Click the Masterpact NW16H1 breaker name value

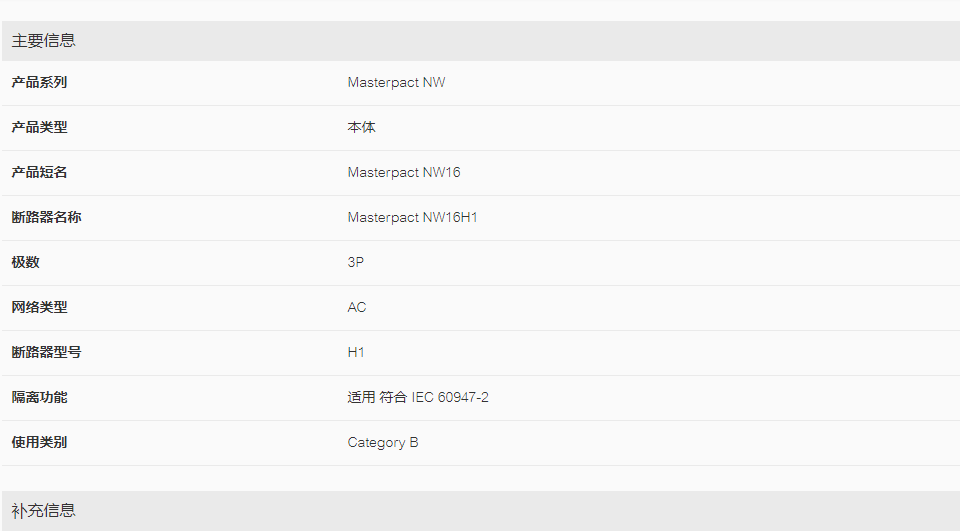[412, 217]
